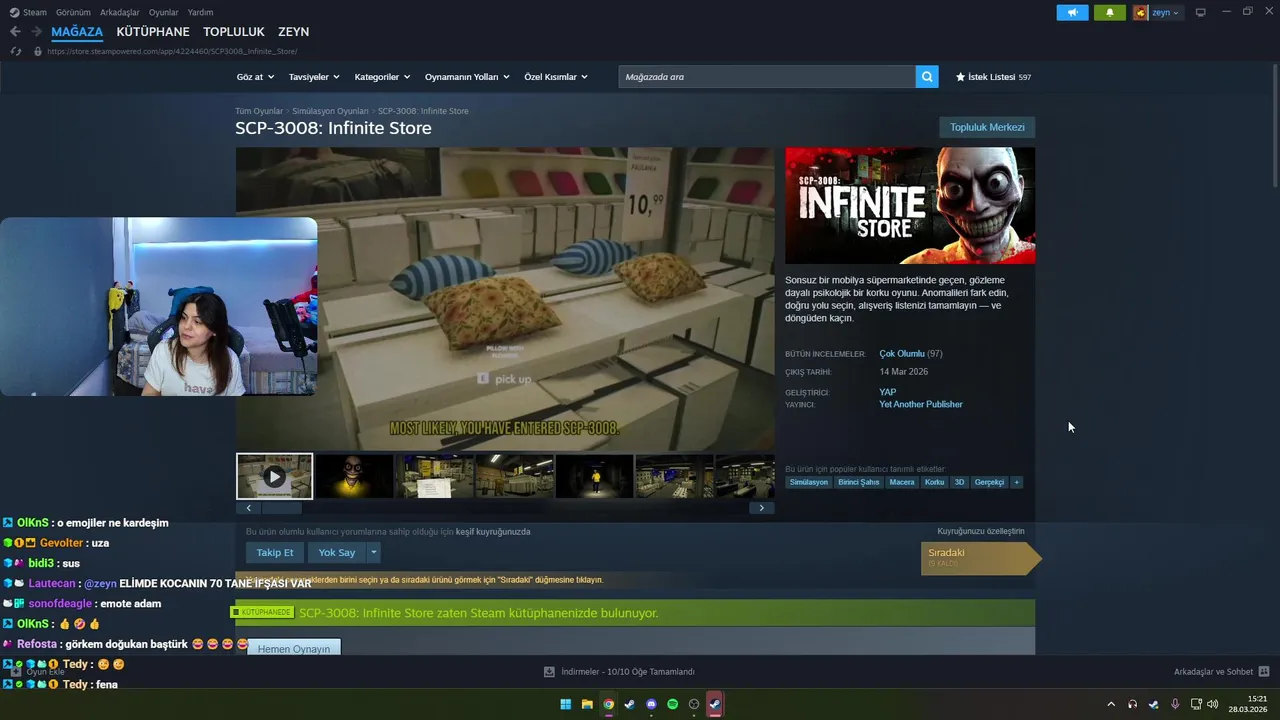This screenshot has height=720, width=1280.
Task: Open Spotify from the taskbar
Action: tap(672, 704)
